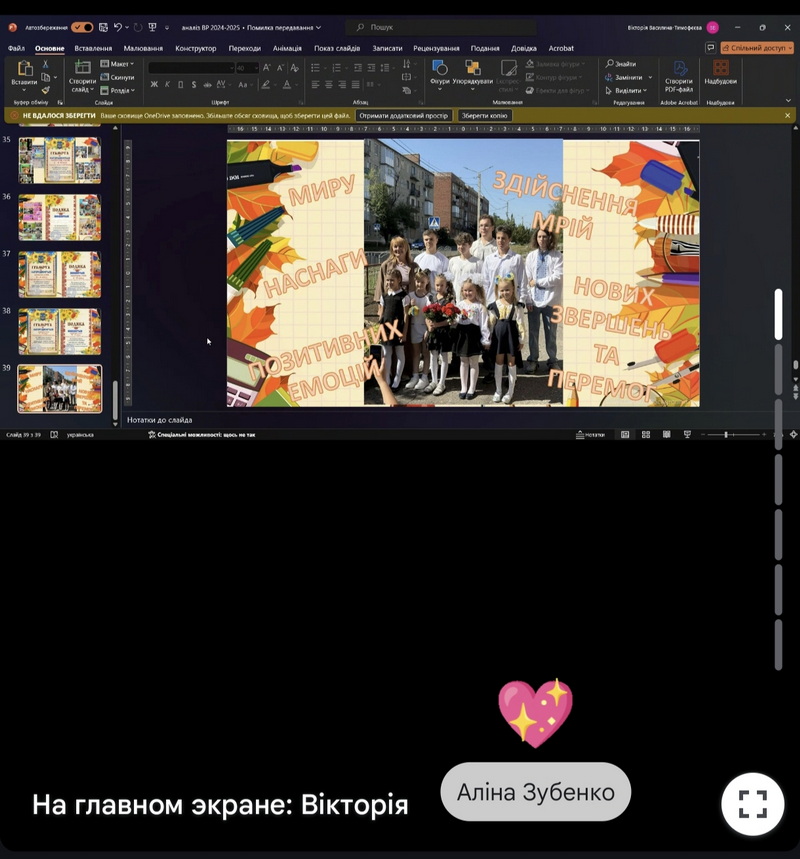Open the Анімація ribbon tab

tap(287, 48)
